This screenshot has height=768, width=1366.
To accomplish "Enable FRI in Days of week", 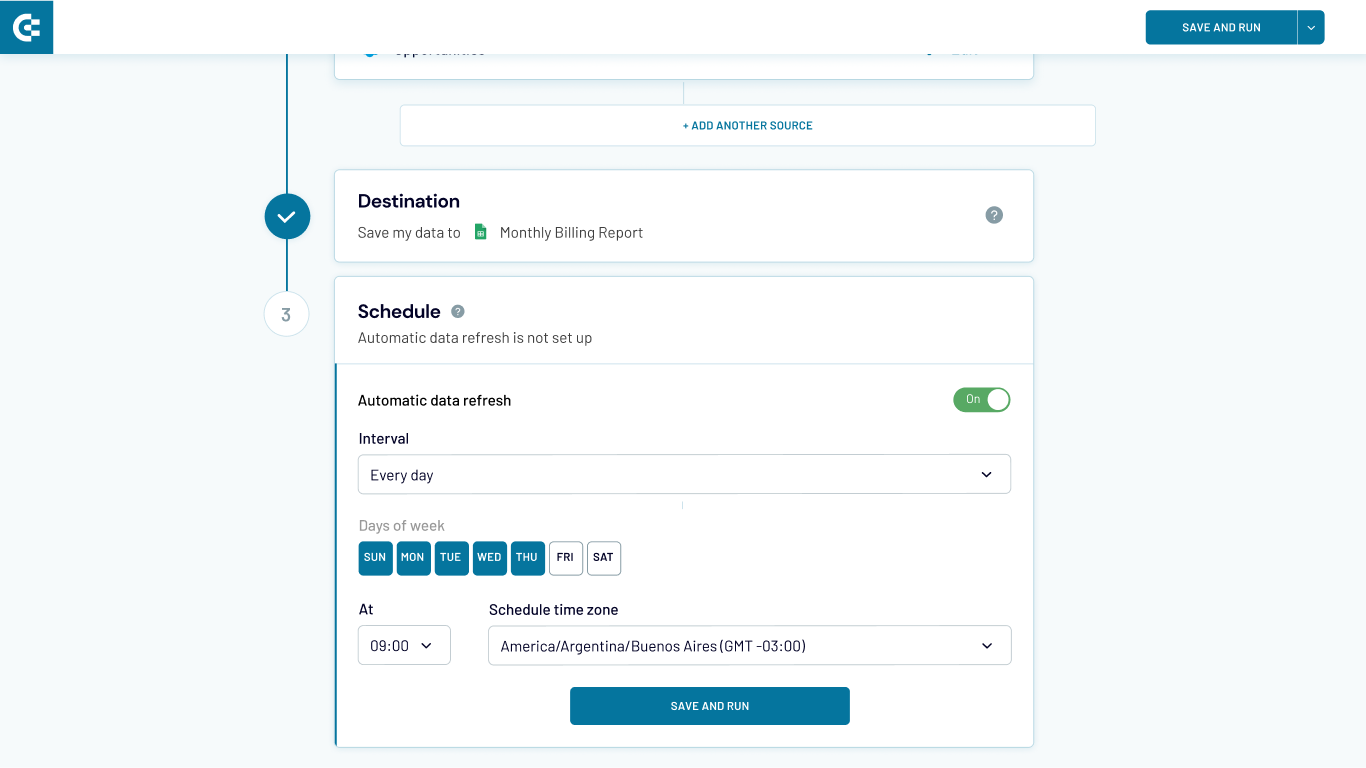I will (x=565, y=558).
